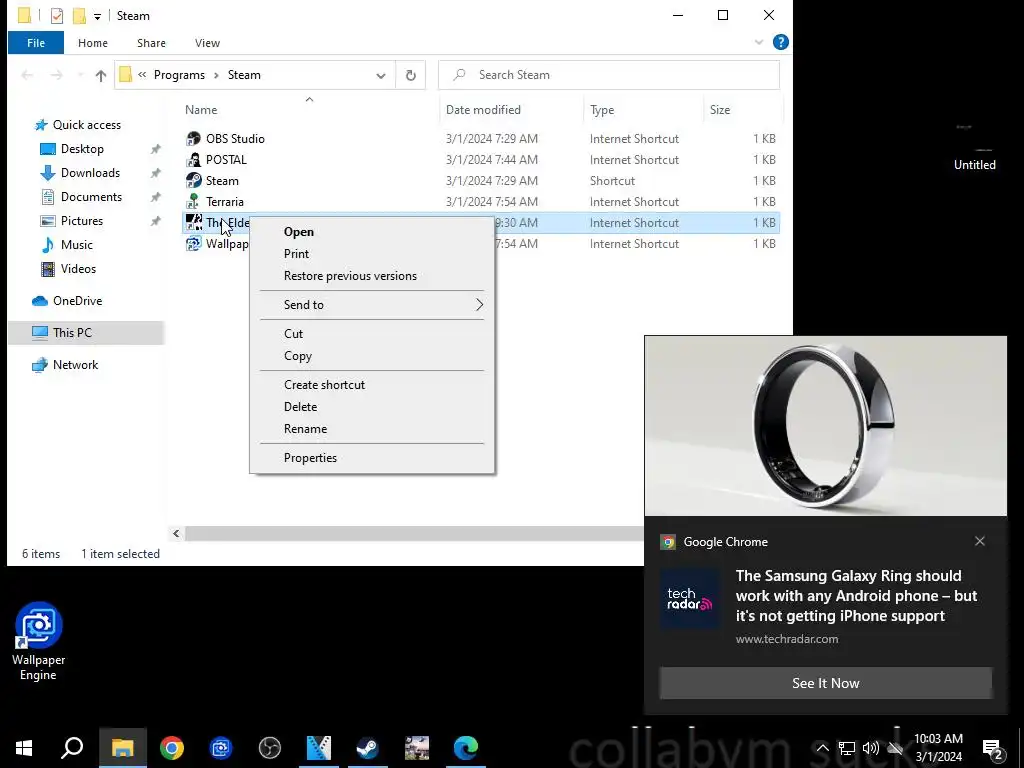
Task: Choose Open in the context menu
Action: pos(372,232)
